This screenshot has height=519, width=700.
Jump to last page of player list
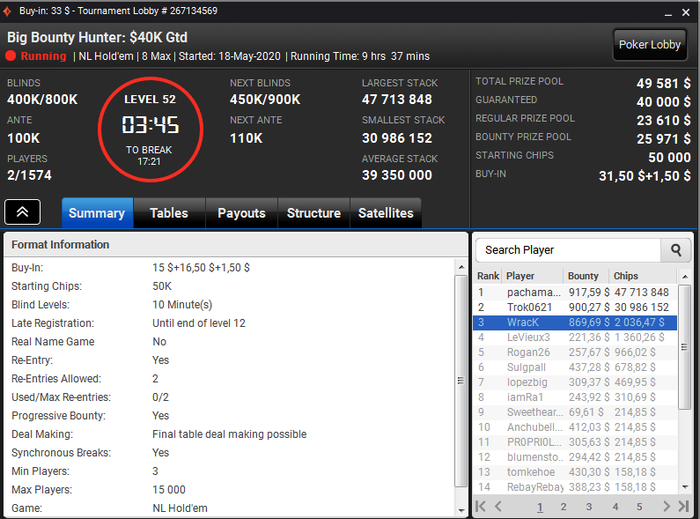tap(683, 506)
